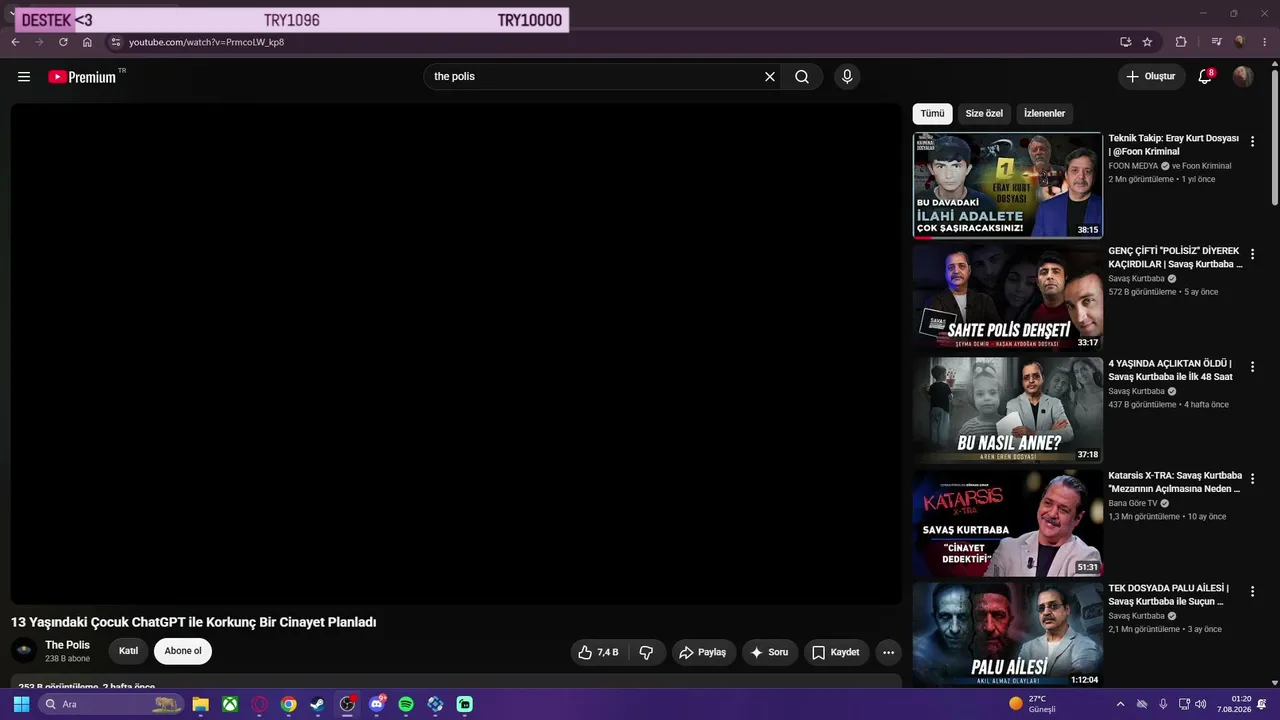Open options for 4 Yaşında Açlıktan video
The image size is (1280, 720).
coord(1252,367)
